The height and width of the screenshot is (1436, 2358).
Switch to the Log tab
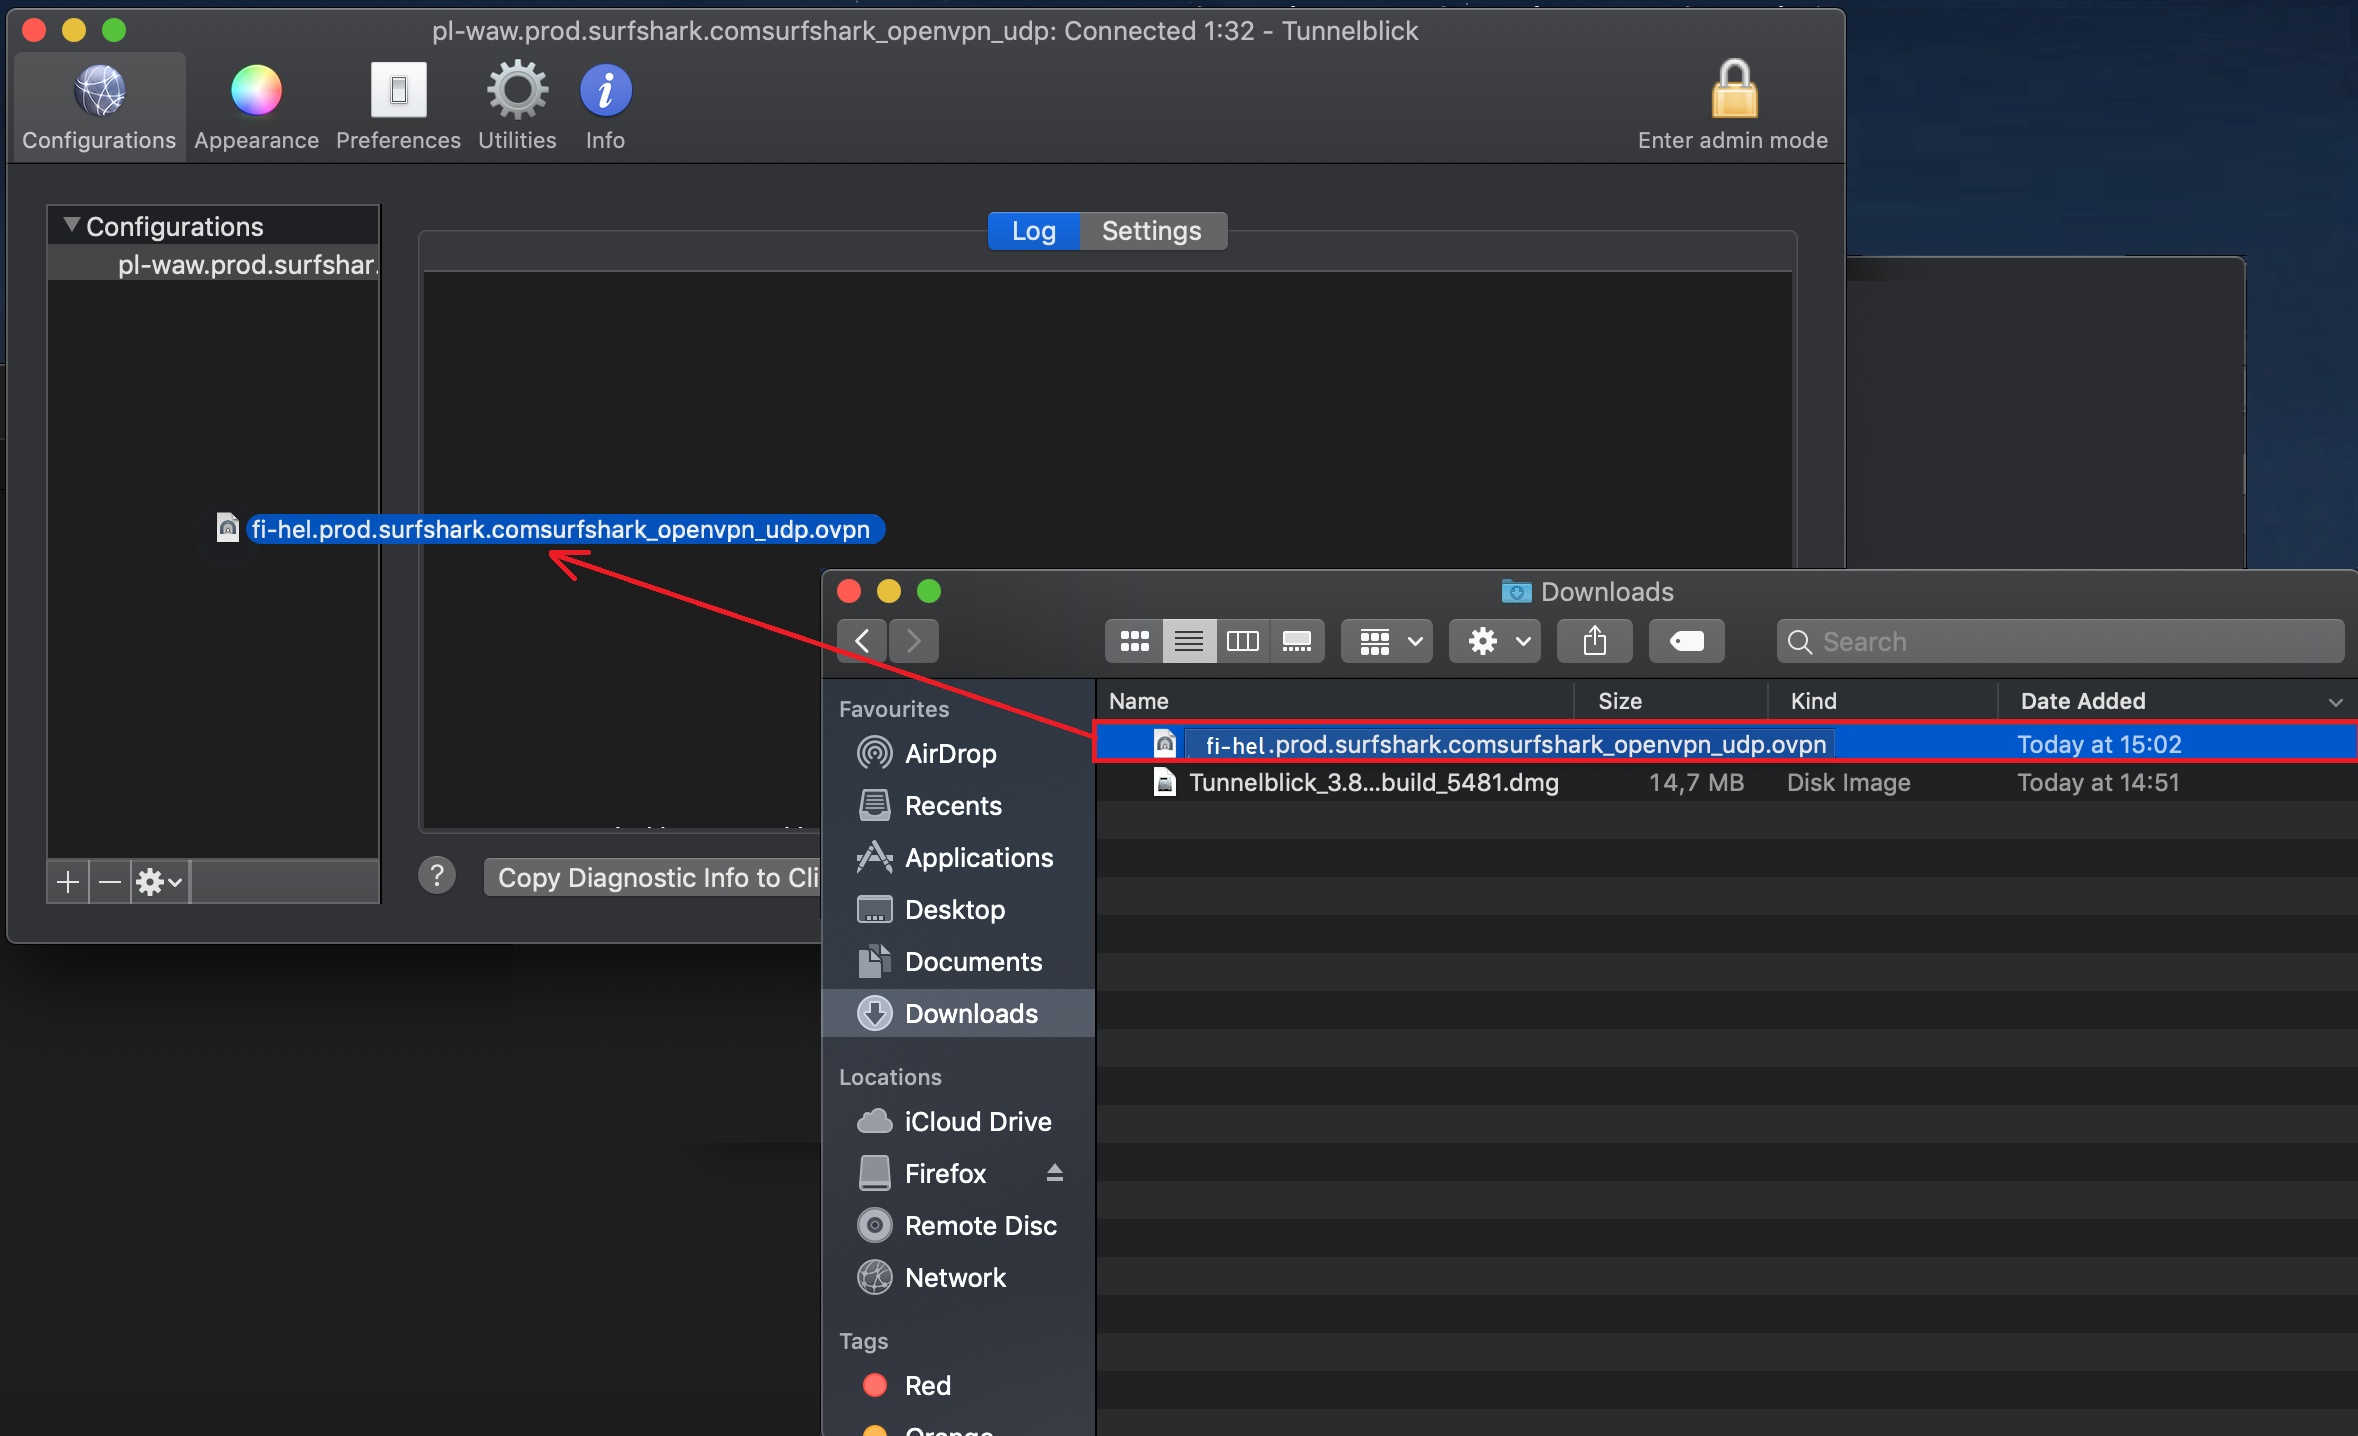[1033, 231]
